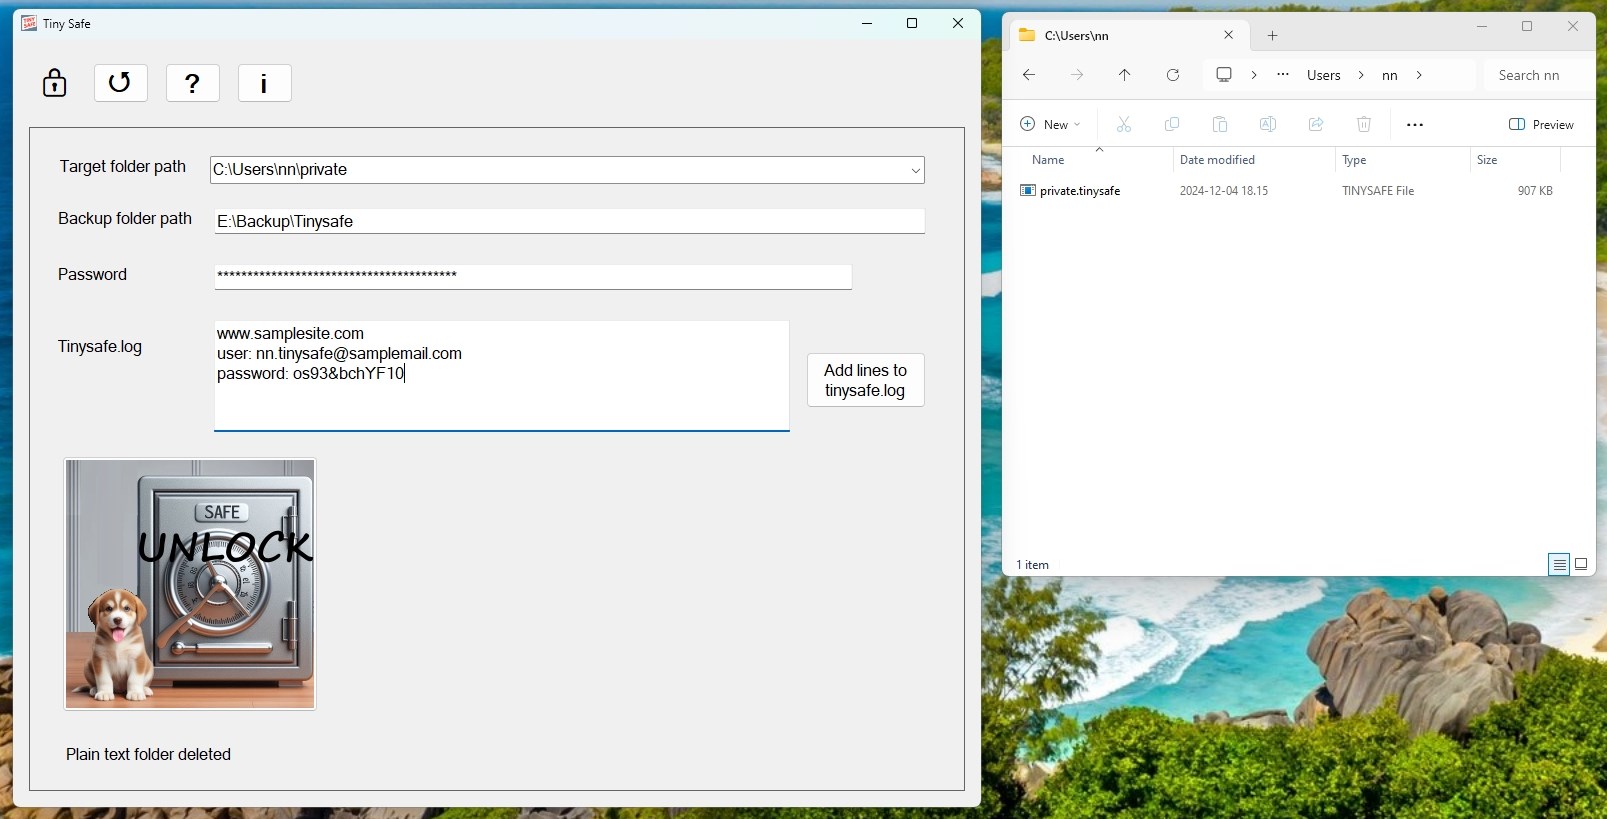Expand the Target folder path dropdown
Image resolution: width=1607 pixels, height=819 pixels.
tap(915, 170)
